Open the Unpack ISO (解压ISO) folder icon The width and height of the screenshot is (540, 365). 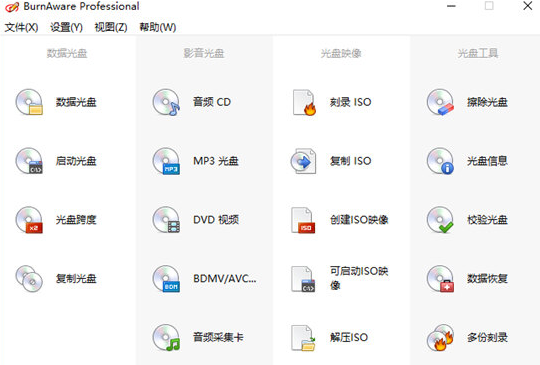[x=303, y=337]
